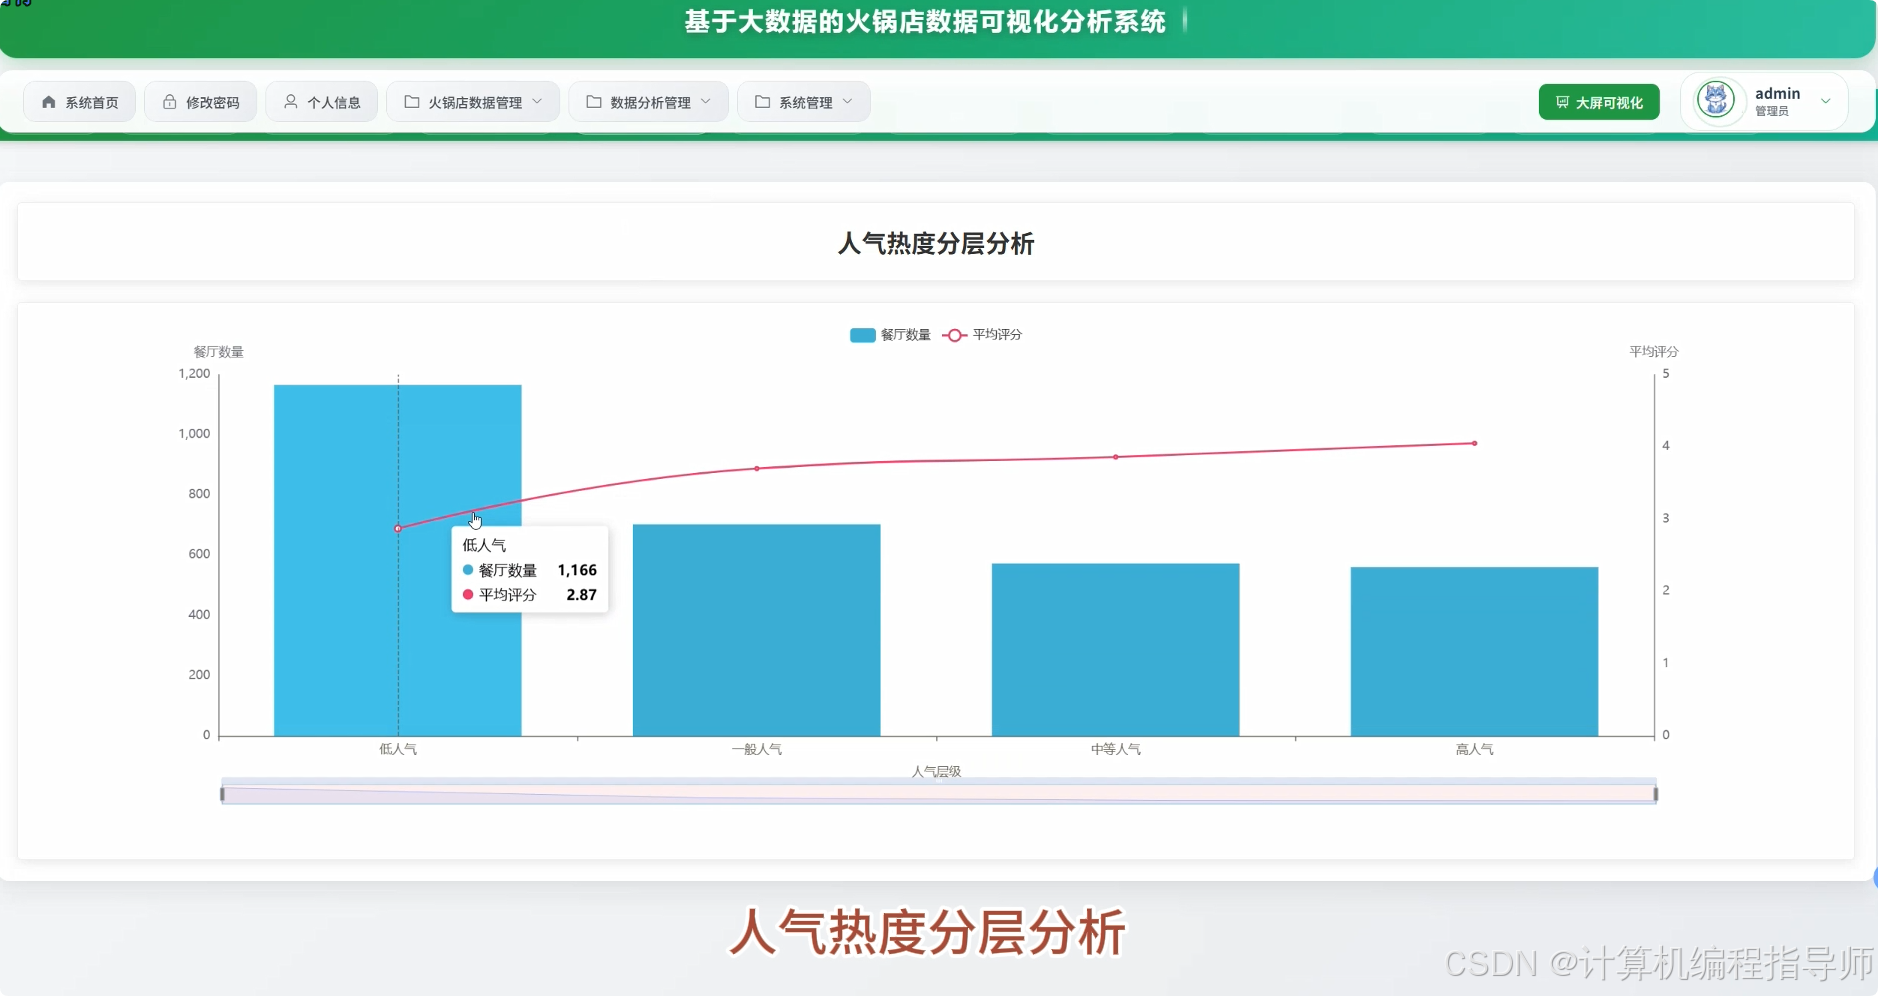Open the 火锅店数据管理 menu
Image resolution: width=1878 pixels, height=996 pixels.
473,102
